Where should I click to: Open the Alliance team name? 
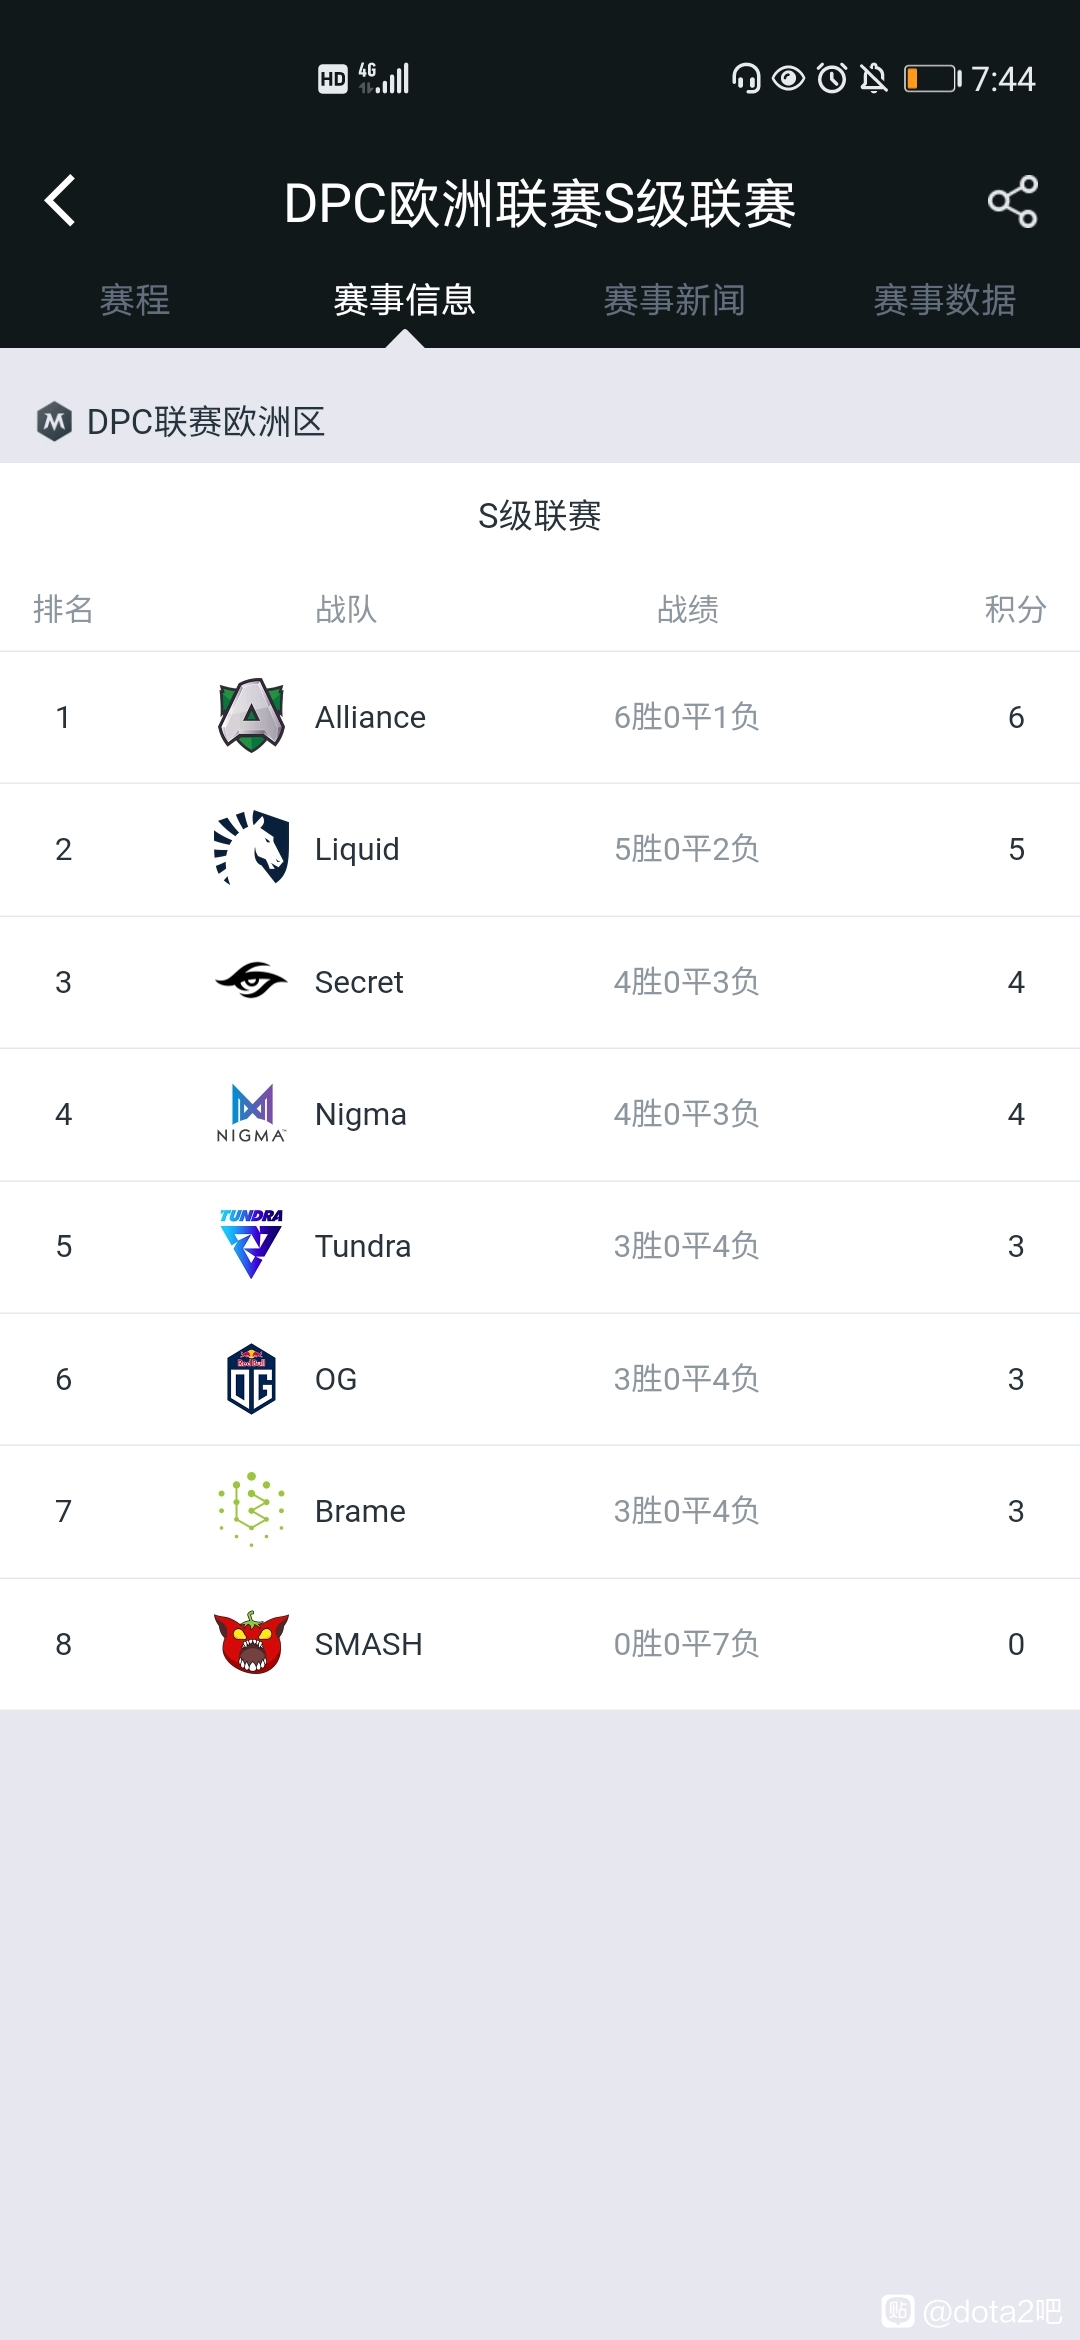point(370,717)
